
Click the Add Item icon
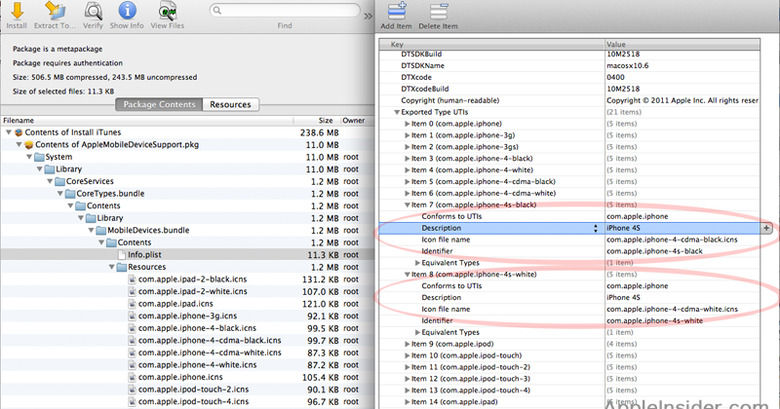(x=396, y=11)
